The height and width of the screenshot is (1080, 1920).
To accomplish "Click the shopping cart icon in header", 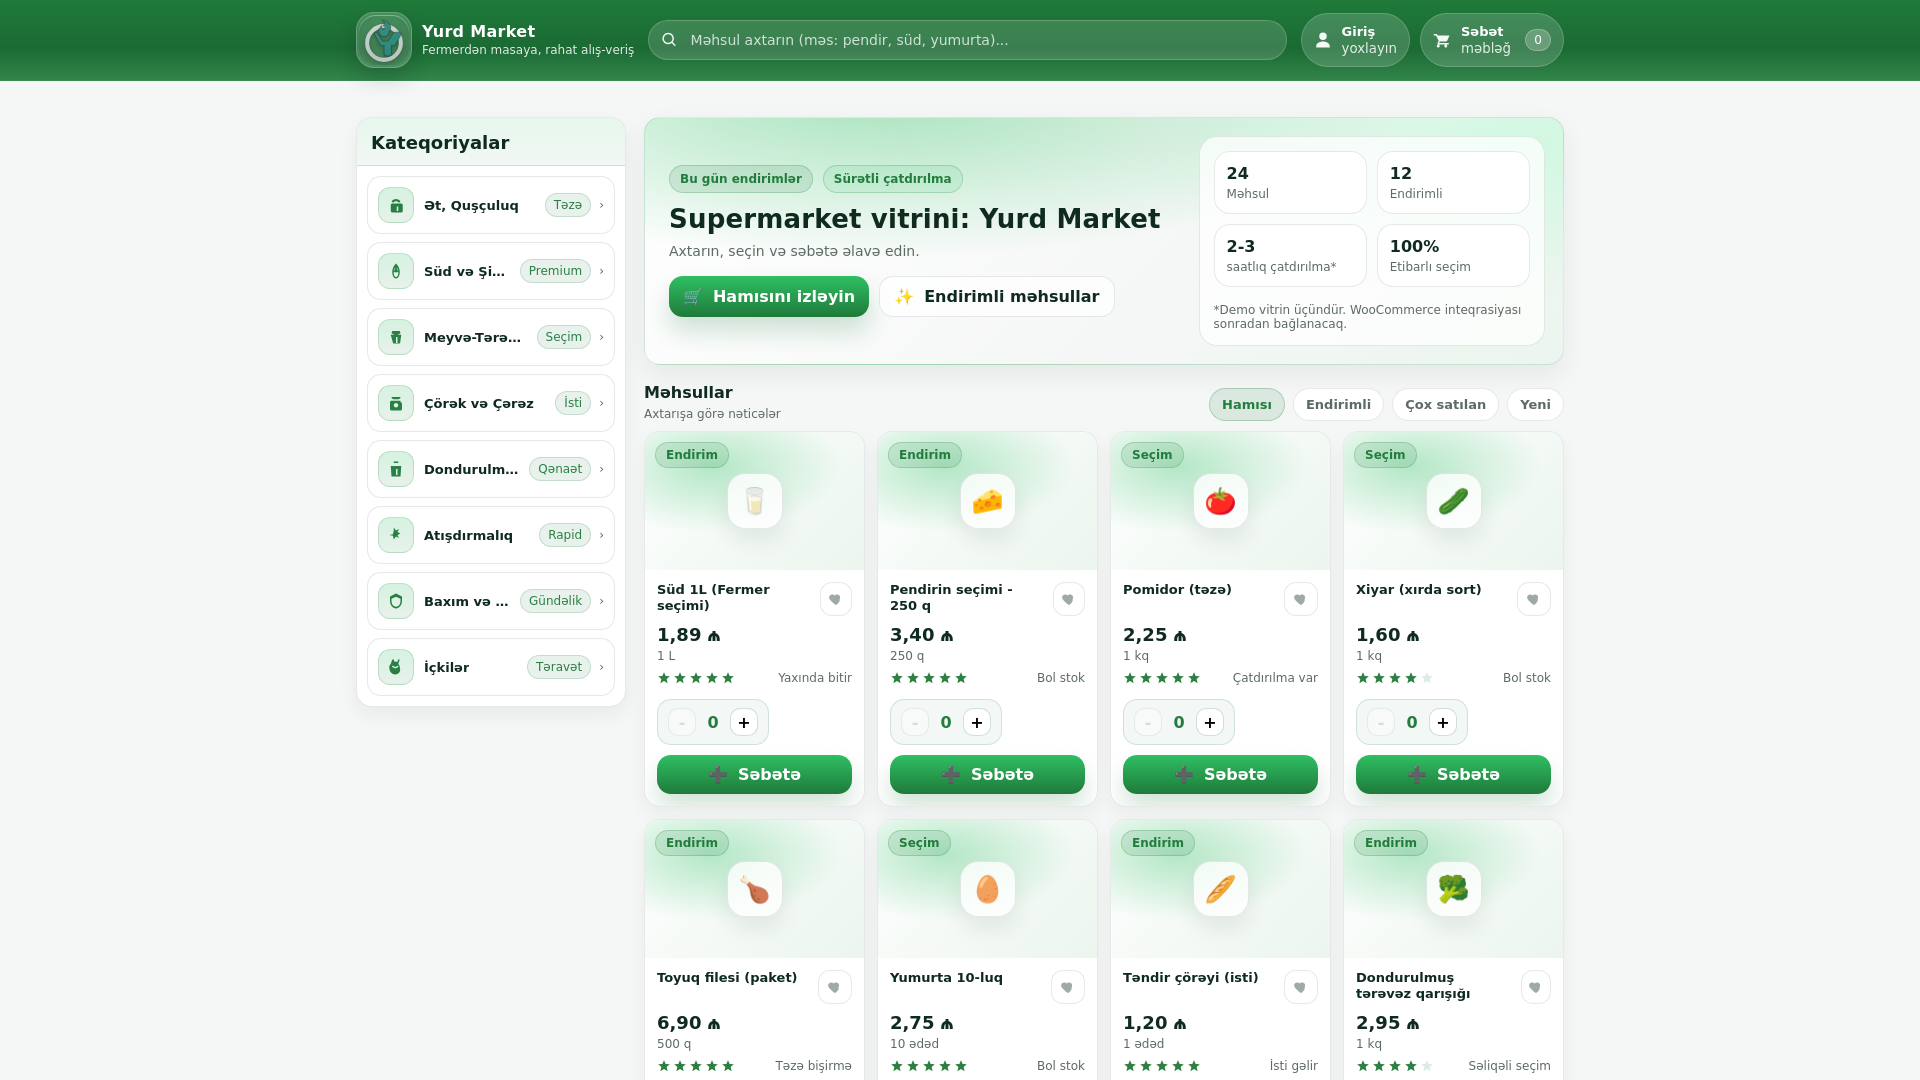I will [x=1442, y=40].
